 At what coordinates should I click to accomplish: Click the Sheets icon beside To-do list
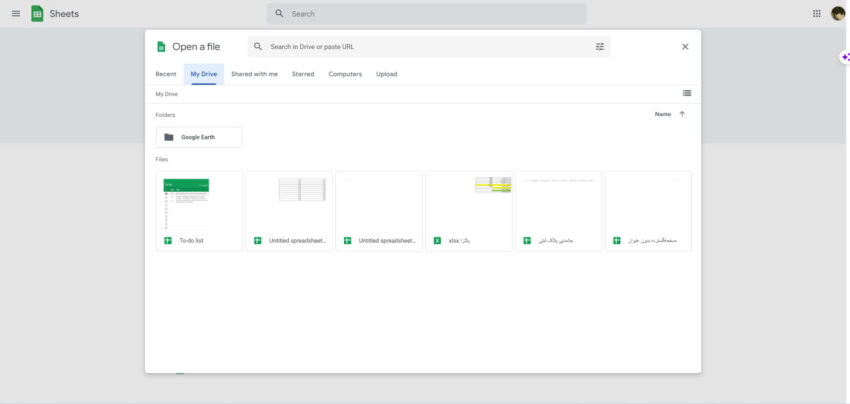(168, 241)
